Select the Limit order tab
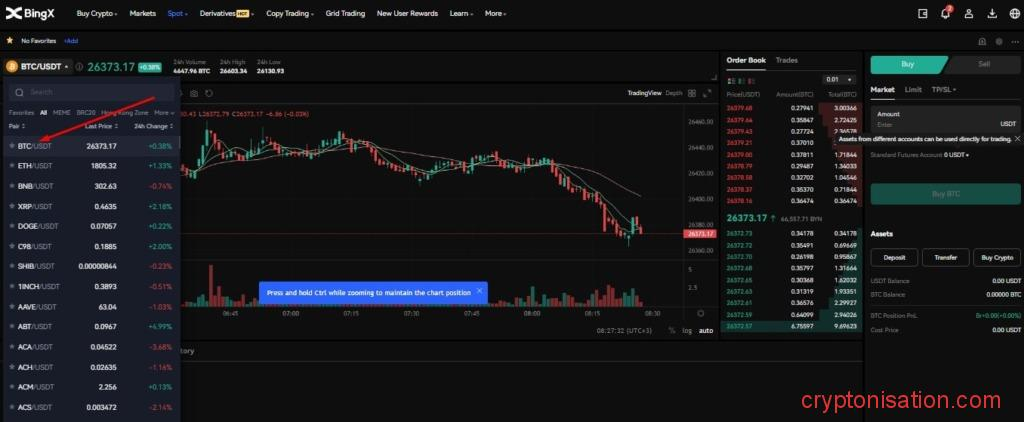This screenshot has height=422, width=1024. tap(913, 89)
